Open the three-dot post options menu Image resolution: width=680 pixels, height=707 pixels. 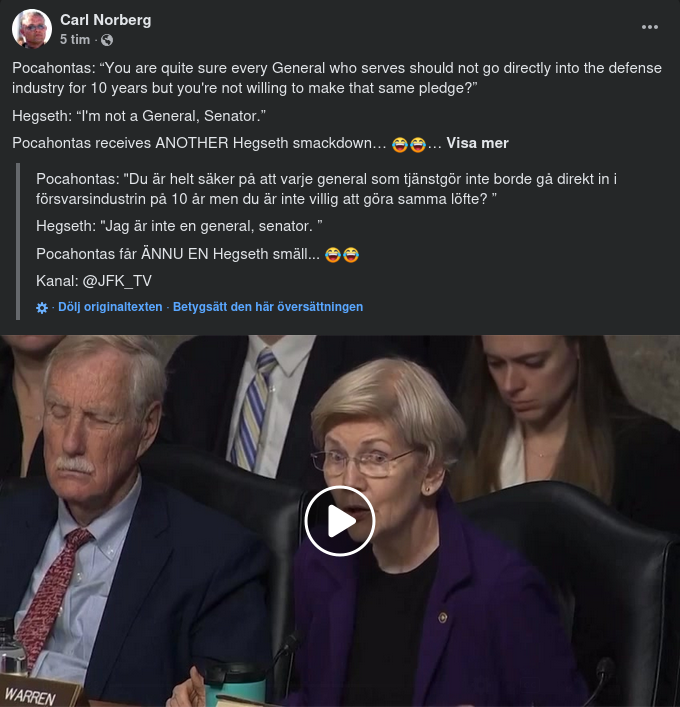650,27
